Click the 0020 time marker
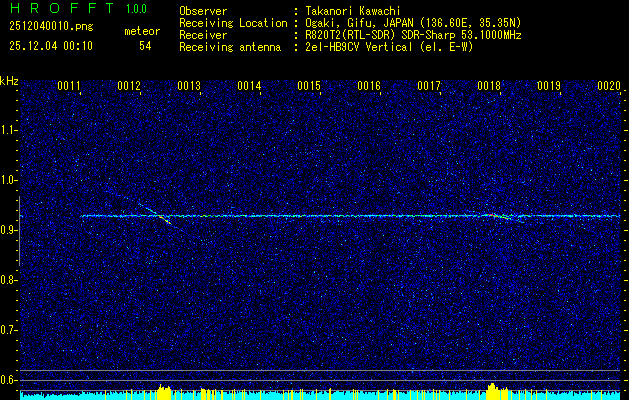 (609, 86)
